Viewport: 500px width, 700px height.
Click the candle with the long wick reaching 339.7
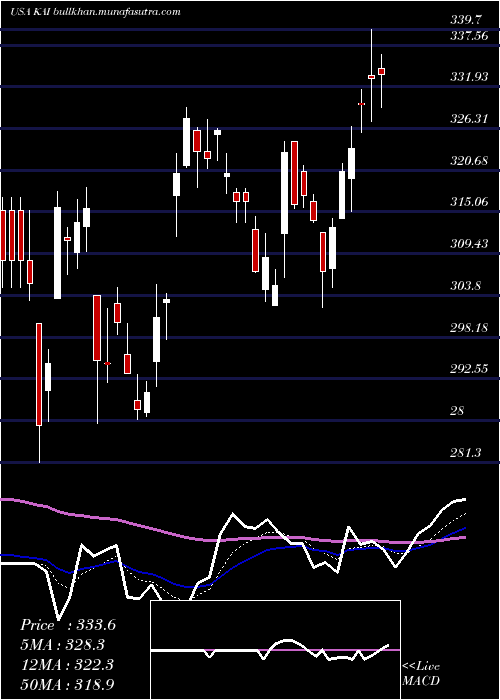[x=371, y=75]
